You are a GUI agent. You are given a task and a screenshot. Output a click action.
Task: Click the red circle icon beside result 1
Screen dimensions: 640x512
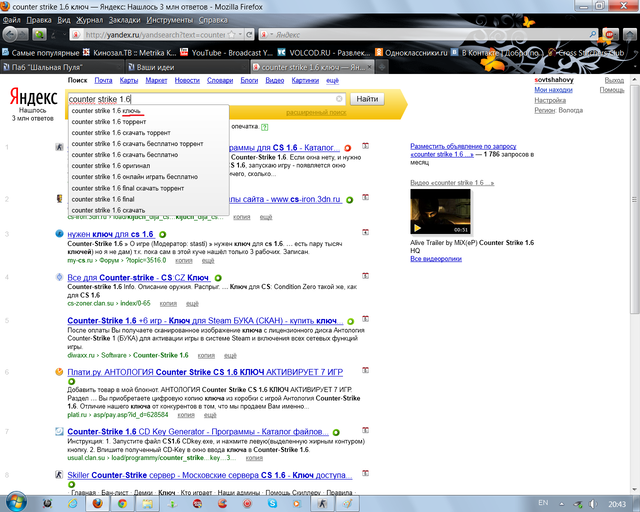click(x=348, y=148)
